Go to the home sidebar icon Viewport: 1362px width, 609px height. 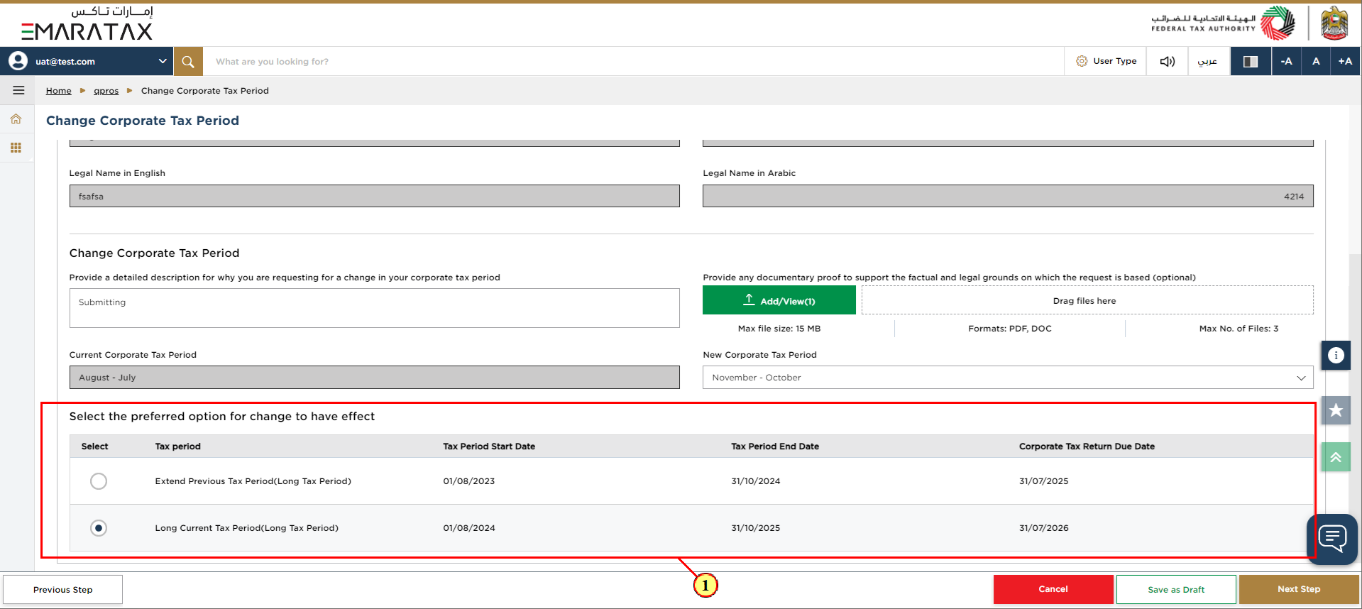16,119
